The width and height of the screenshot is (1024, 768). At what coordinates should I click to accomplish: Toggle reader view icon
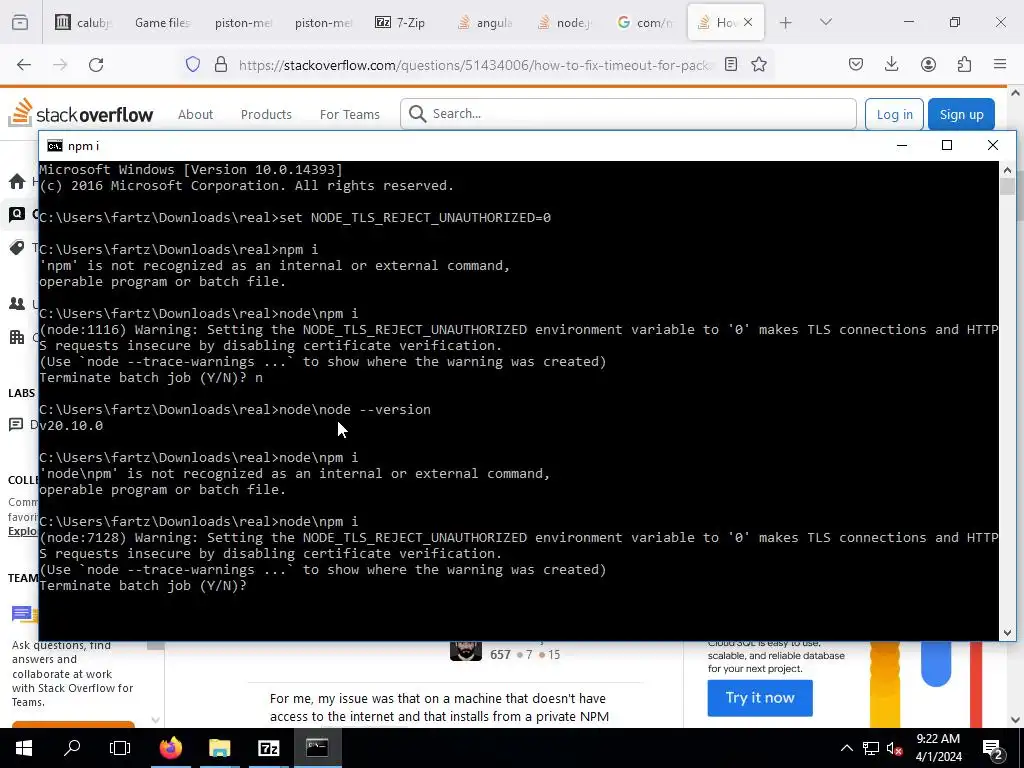click(731, 64)
